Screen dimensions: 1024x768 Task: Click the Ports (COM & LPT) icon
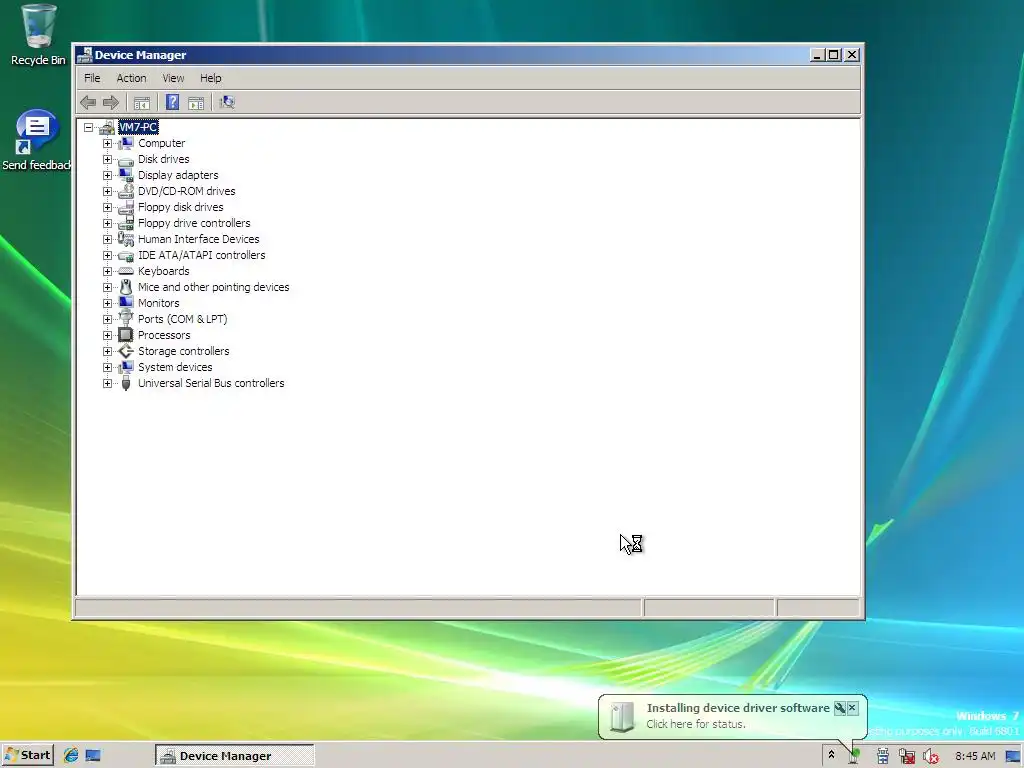click(126, 319)
